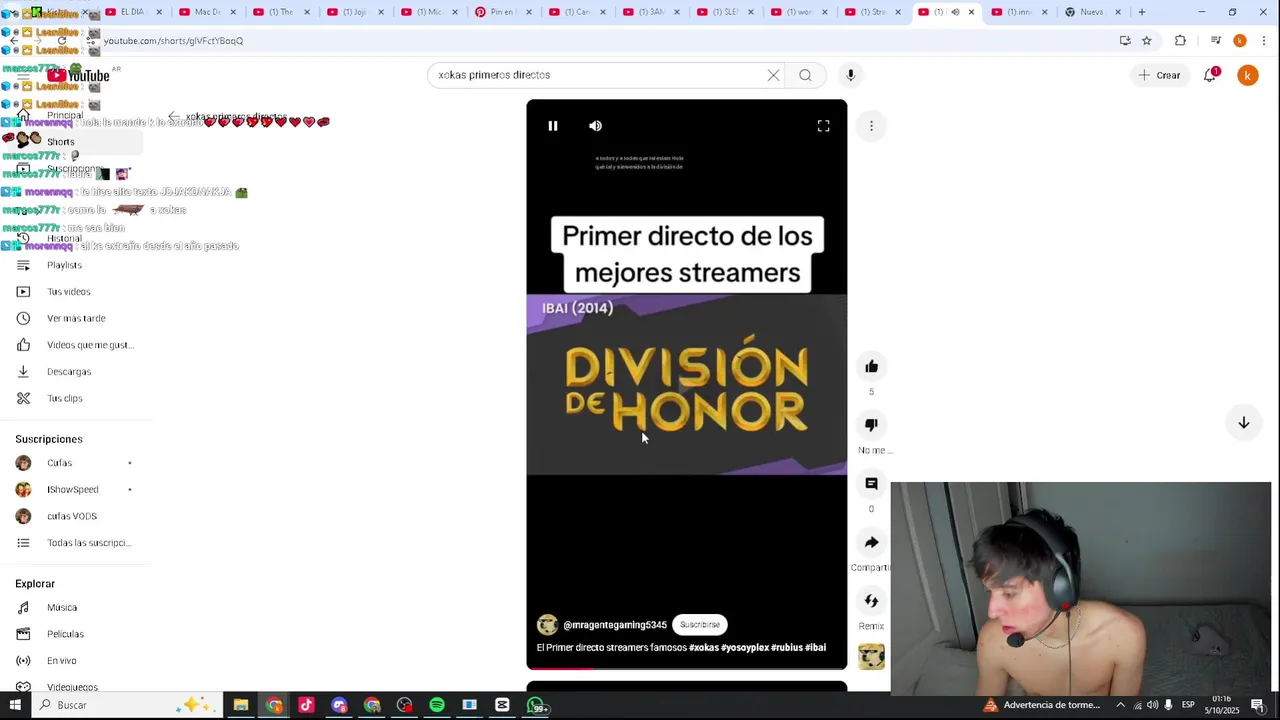Open a new browser tab with the plus
Image resolution: width=1280 pixels, height=720 pixels.
[x=1142, y=12]
